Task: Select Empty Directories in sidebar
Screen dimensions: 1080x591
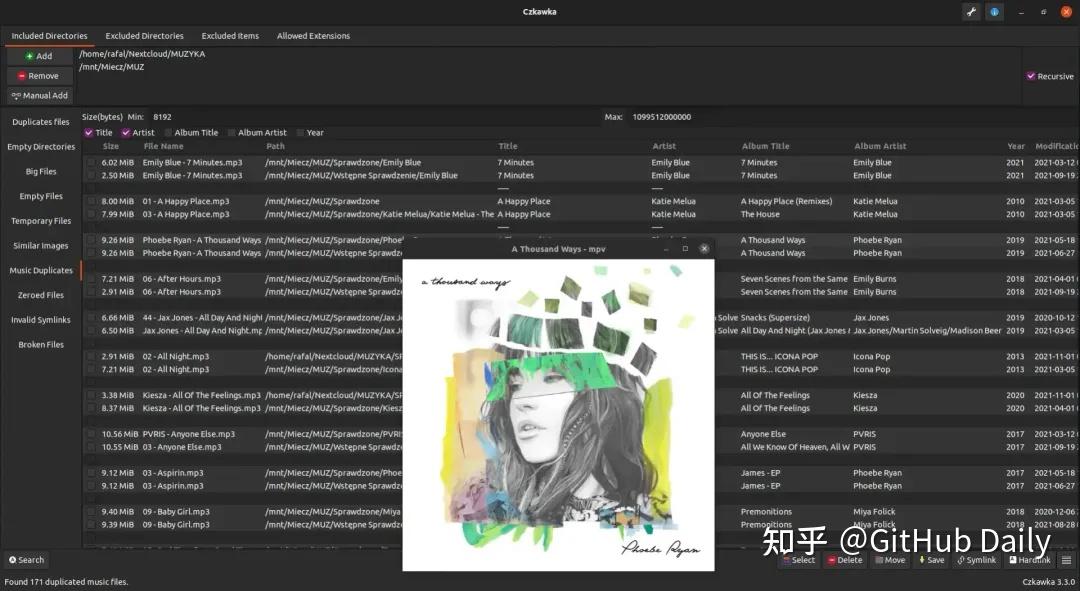Action: pos(41,147)
